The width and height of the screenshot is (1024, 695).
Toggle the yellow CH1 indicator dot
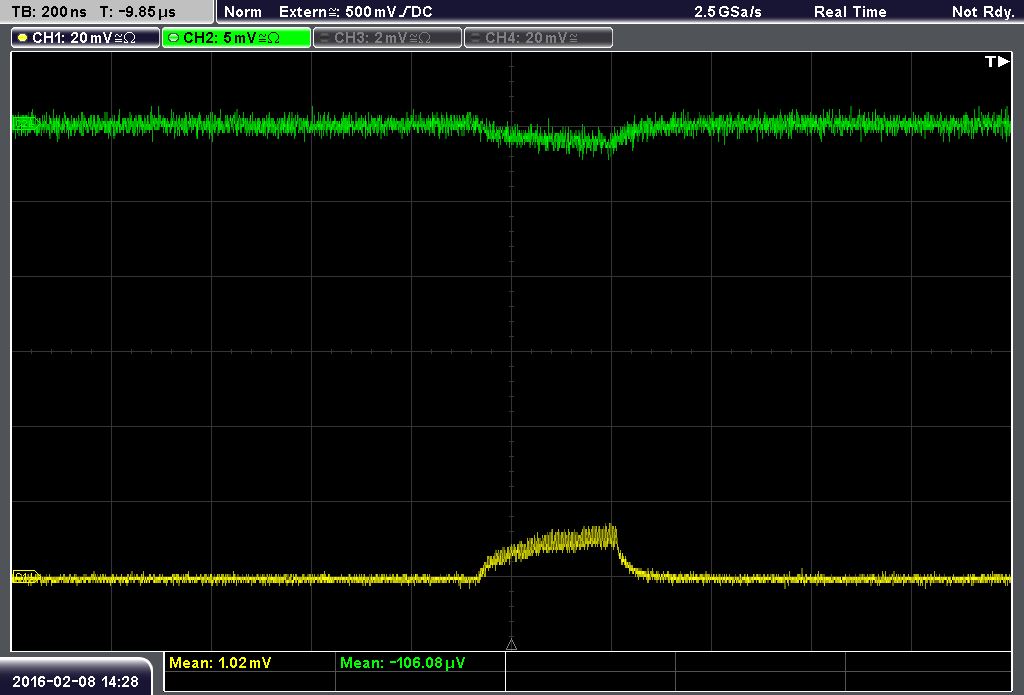click(x=23, y=38)
